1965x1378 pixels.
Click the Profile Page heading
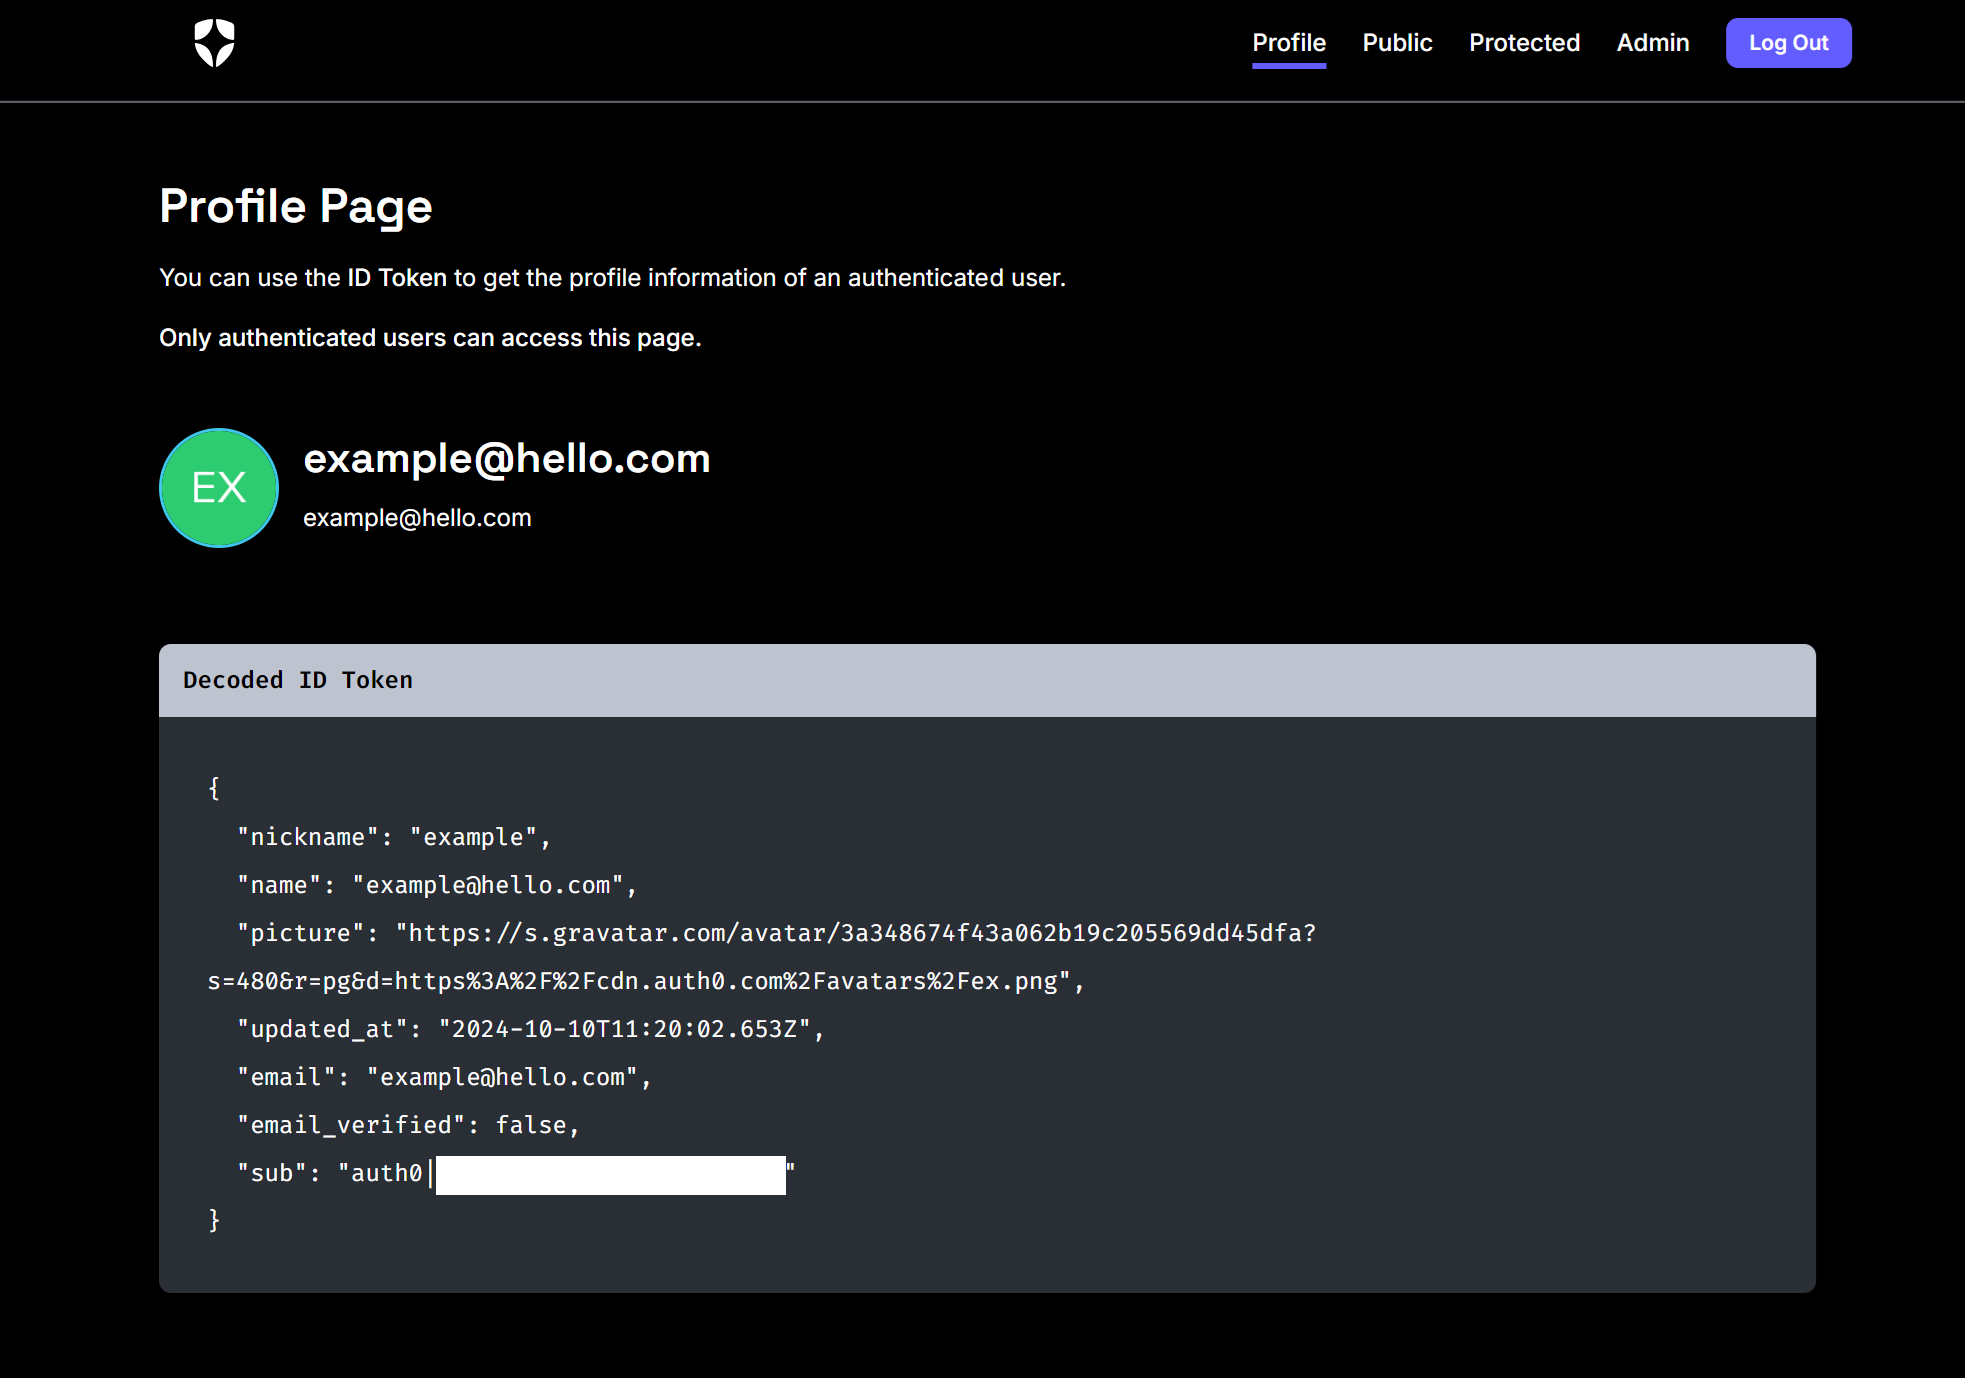[296, 207]
